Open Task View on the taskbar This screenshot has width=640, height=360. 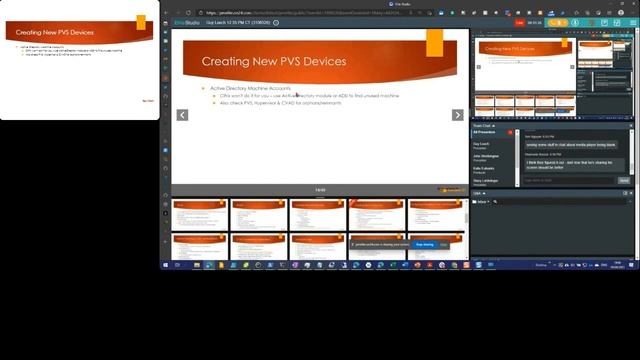(x=178, y=265)
